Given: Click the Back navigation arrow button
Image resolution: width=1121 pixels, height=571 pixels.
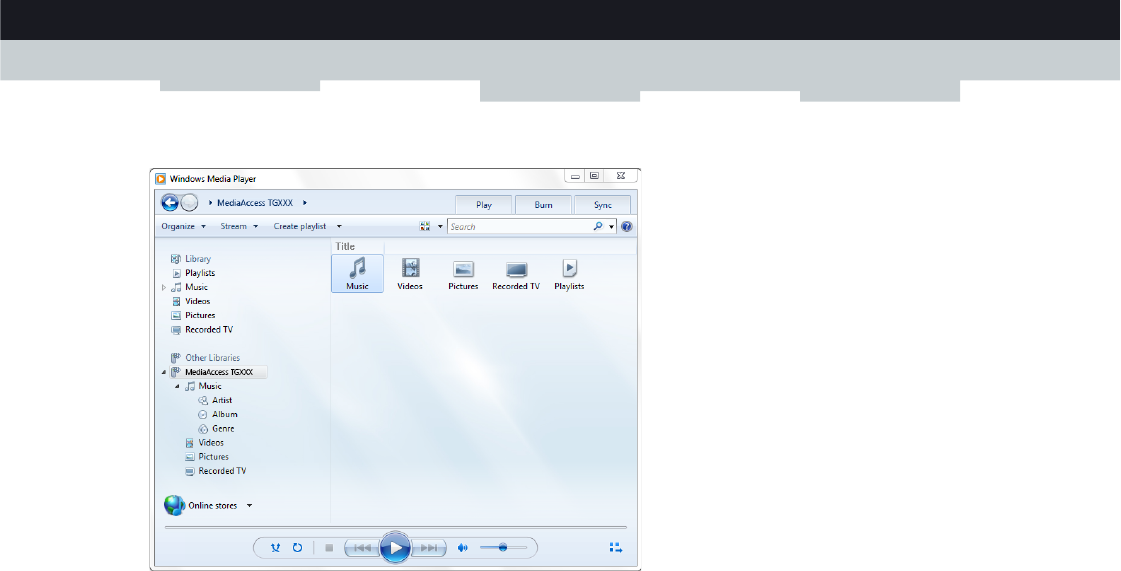Looking at the screenshot, I should pyautogui.click(x=169, y=203).
